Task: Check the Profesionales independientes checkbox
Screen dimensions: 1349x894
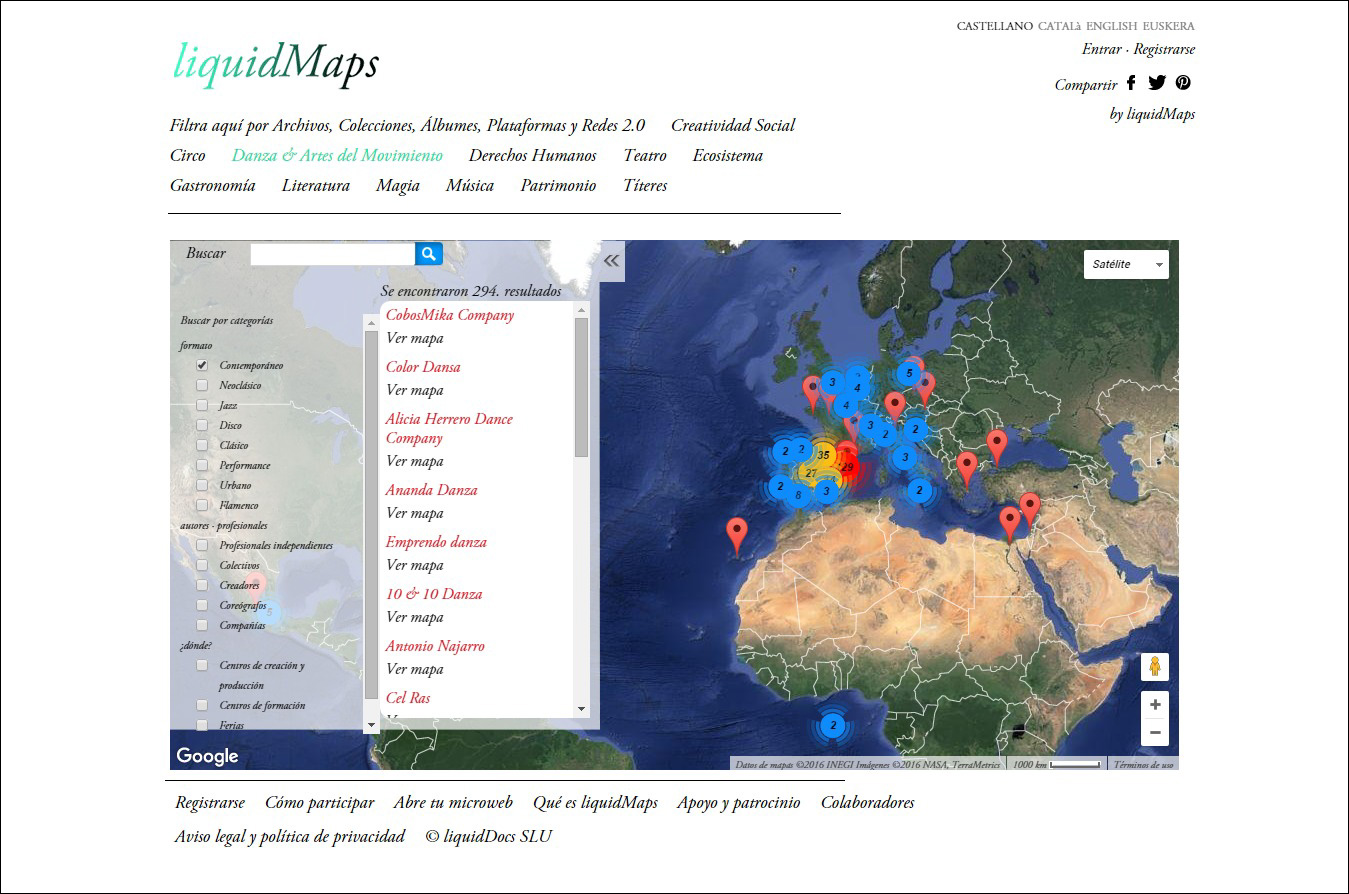Action: point(202,545)
